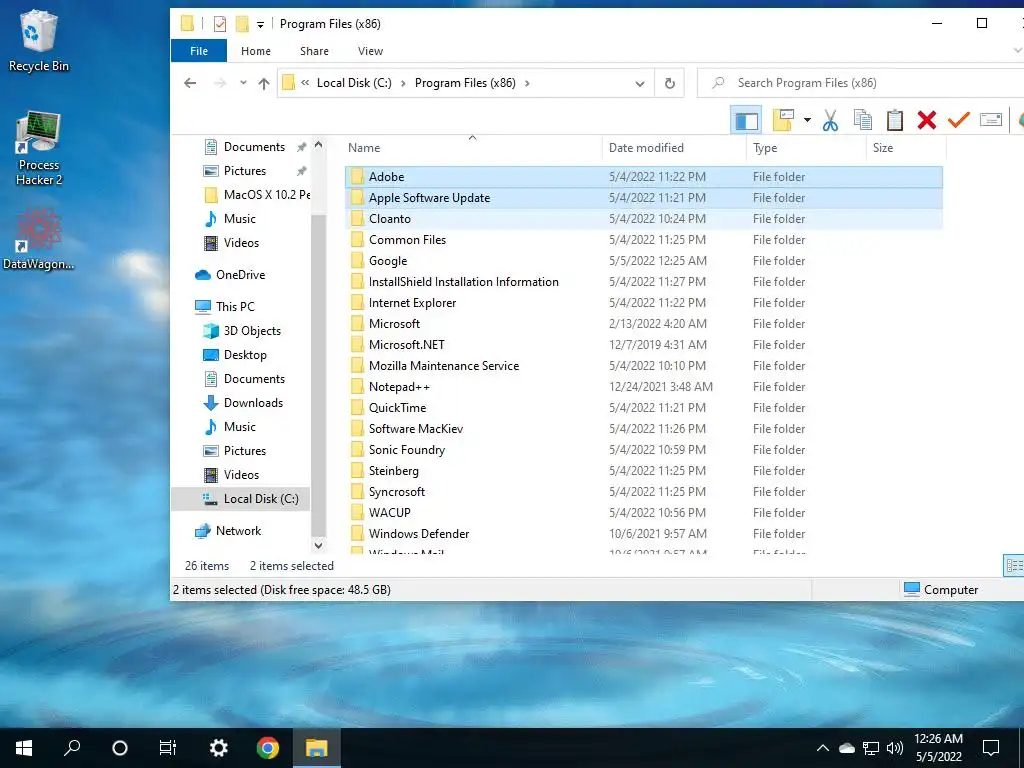This screenshot has width=1024, height=768.
Task: Select the QuickTime folder
Action: coord(643,408)
